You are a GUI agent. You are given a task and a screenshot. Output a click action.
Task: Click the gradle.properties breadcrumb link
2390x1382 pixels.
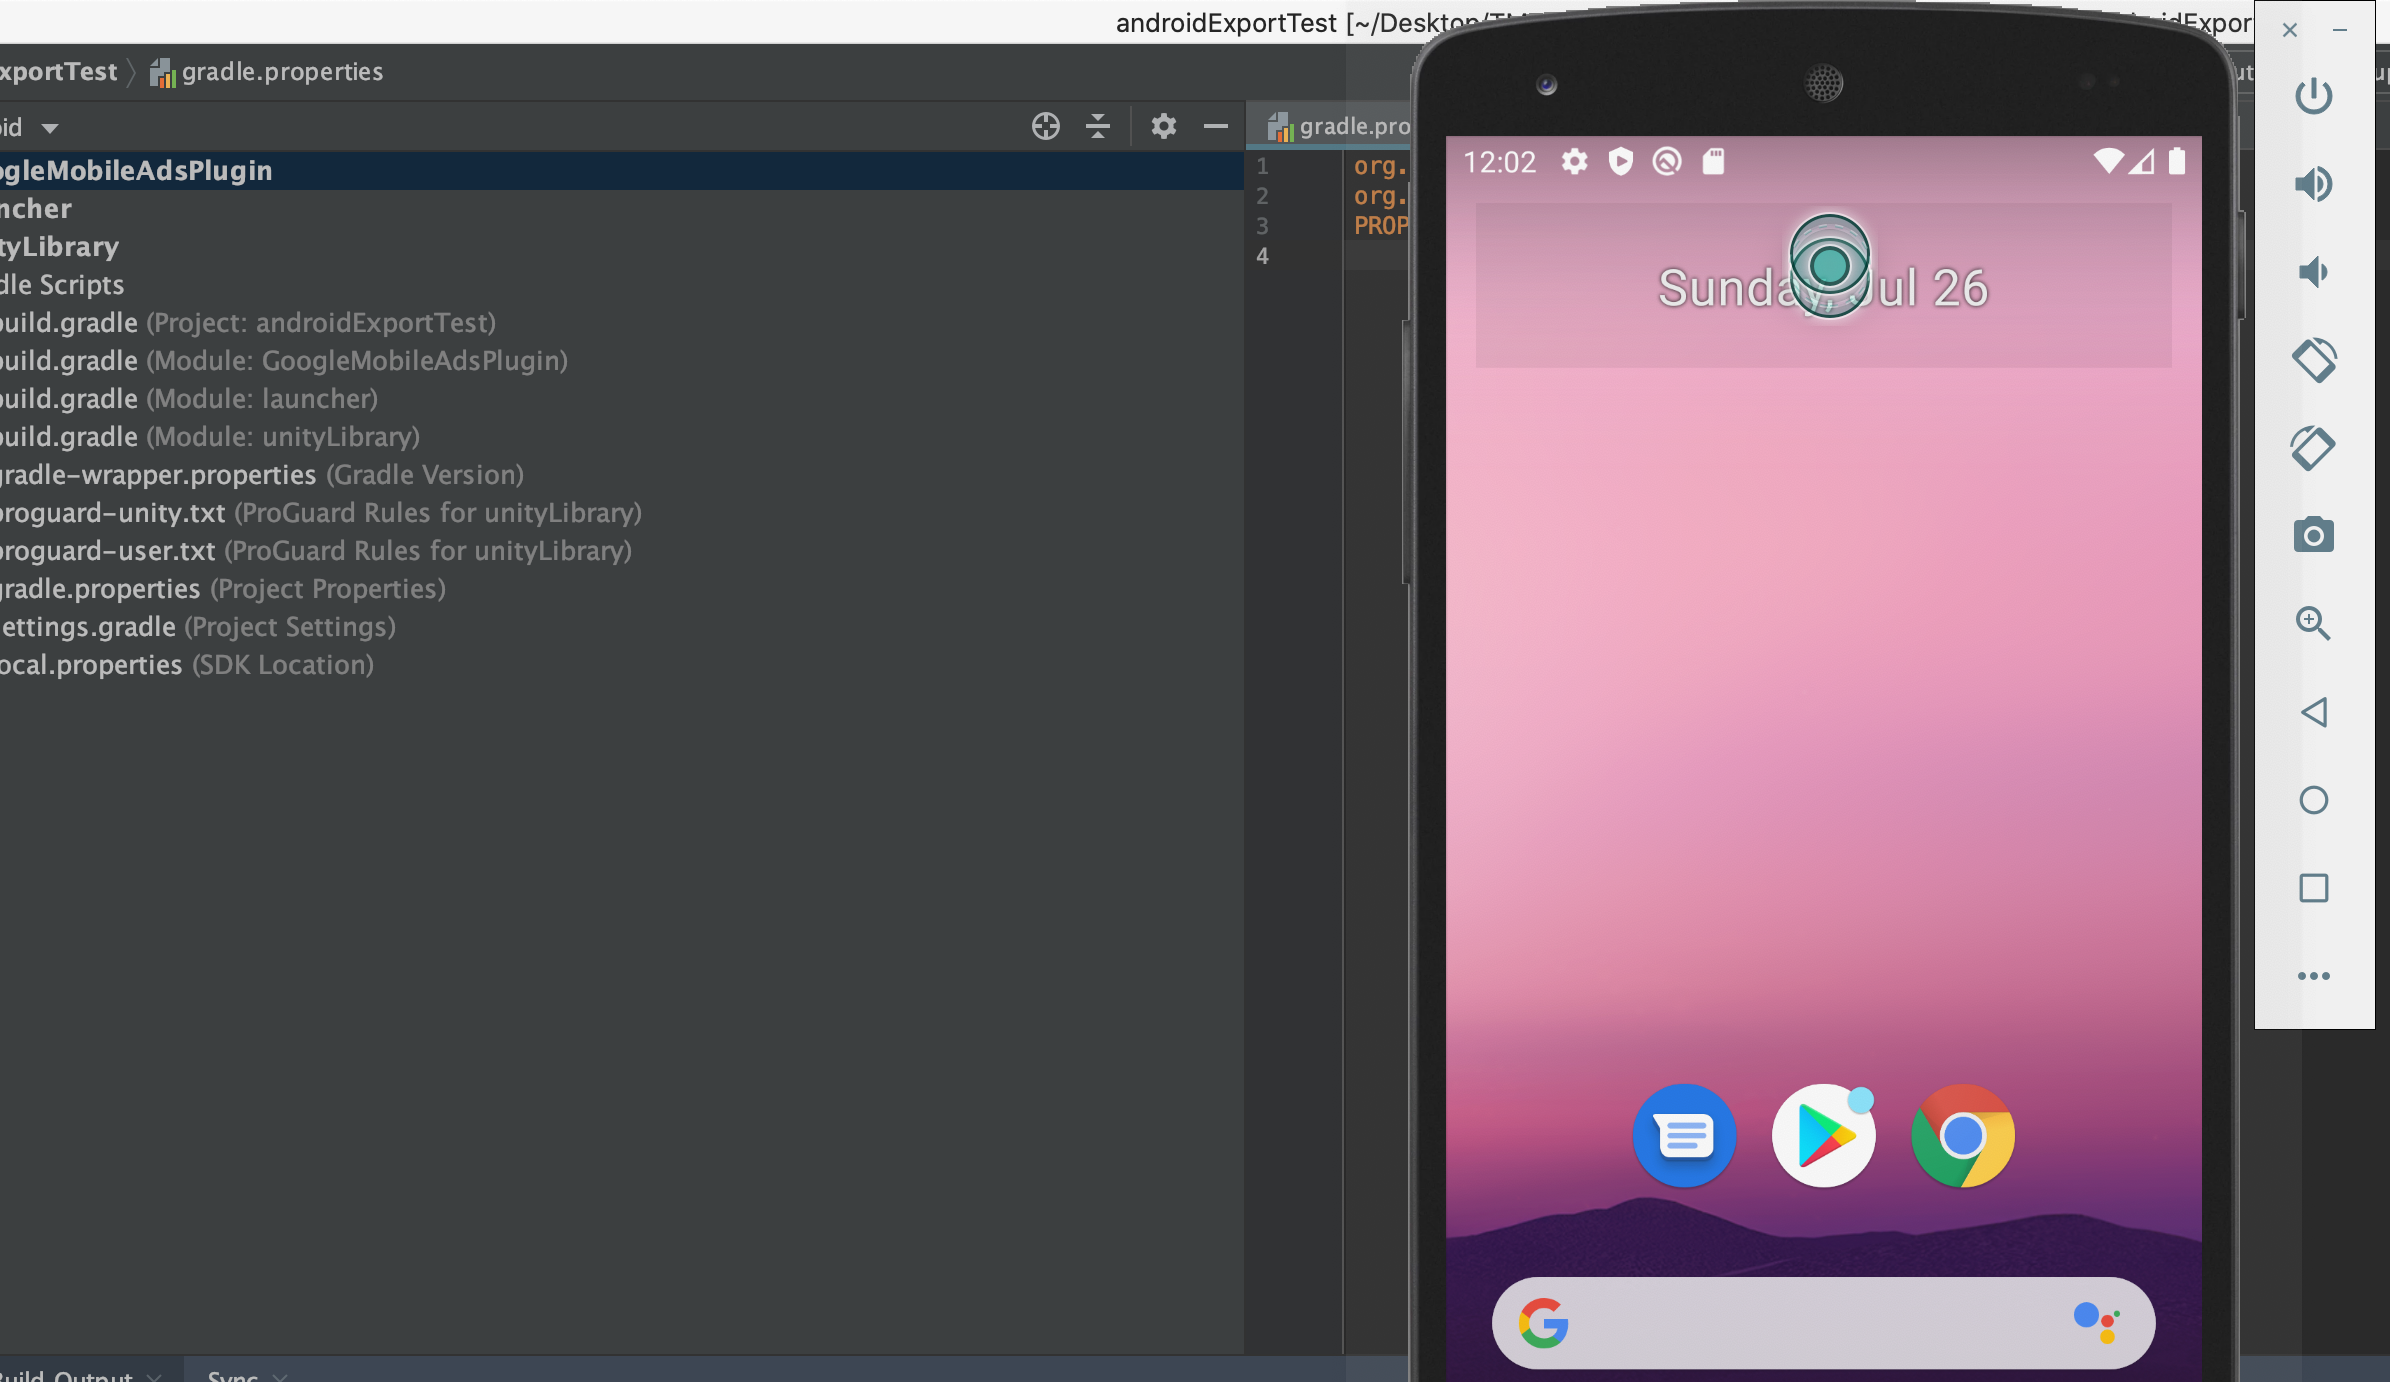pos(281,72)
